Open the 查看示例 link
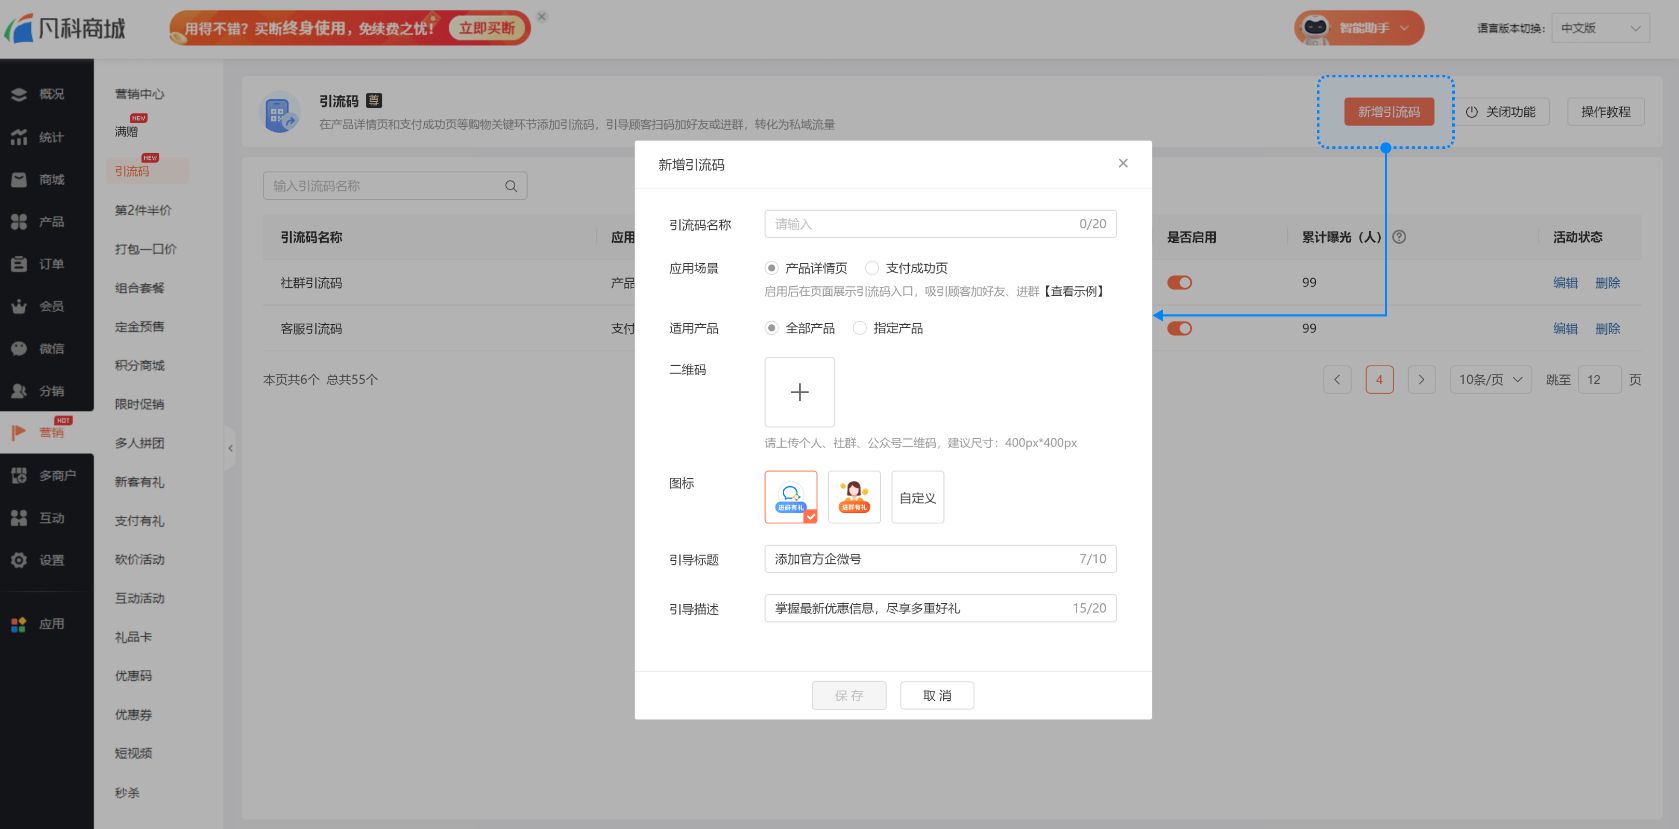Viewport: 1679px width, 829px height. click(x=1075, y=292)
